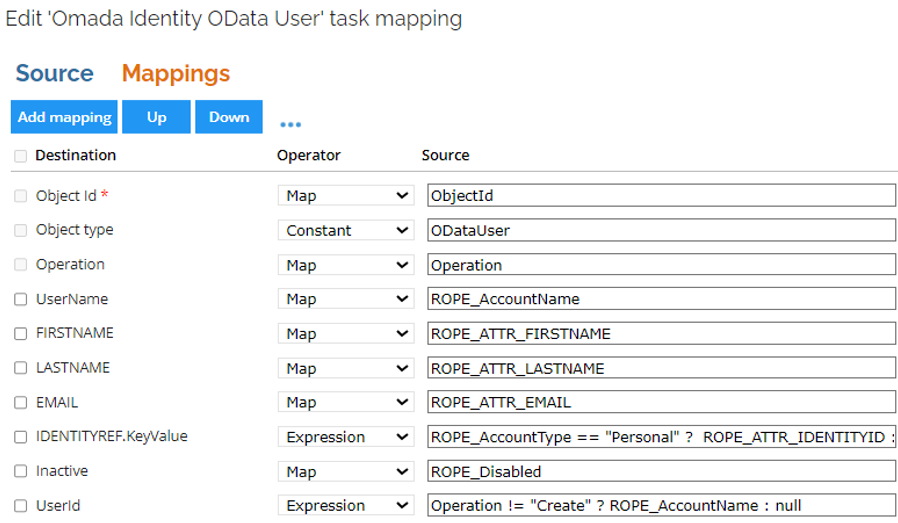Select the EMAIL row checkbox
The width and height of the screenshot is (898, 523).
click(21, 403)
